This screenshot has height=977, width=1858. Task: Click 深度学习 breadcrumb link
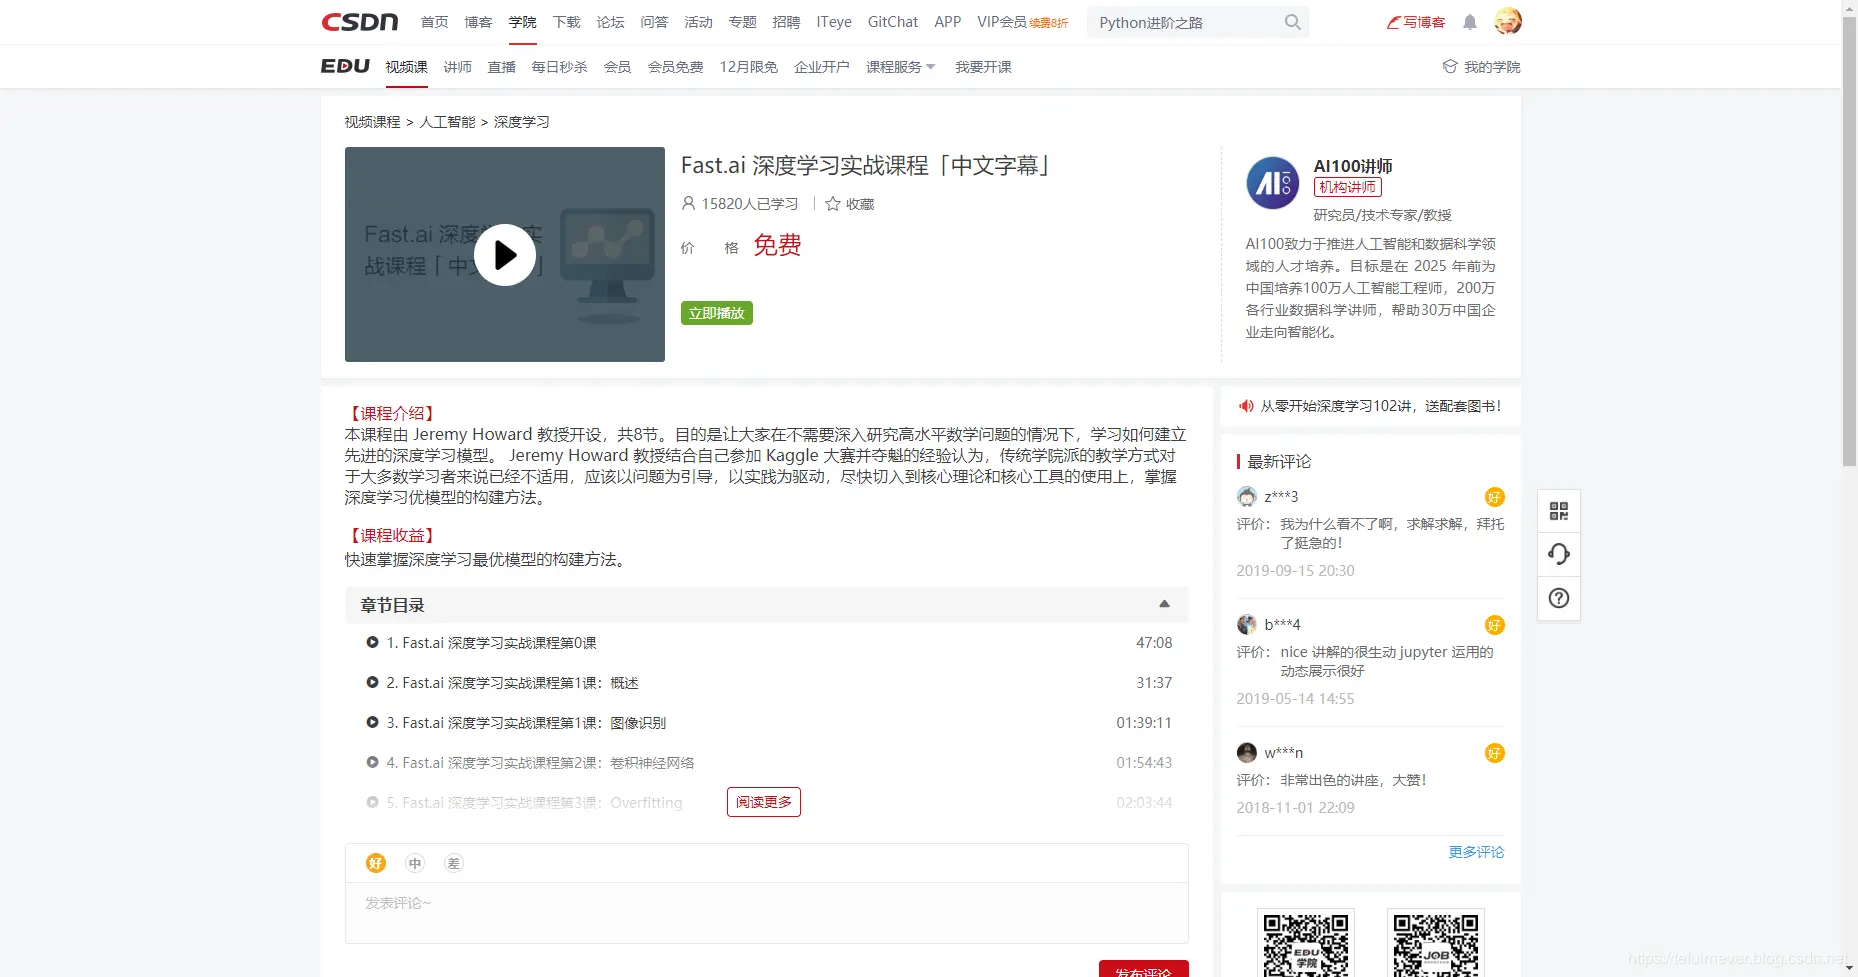pos(522,122)
